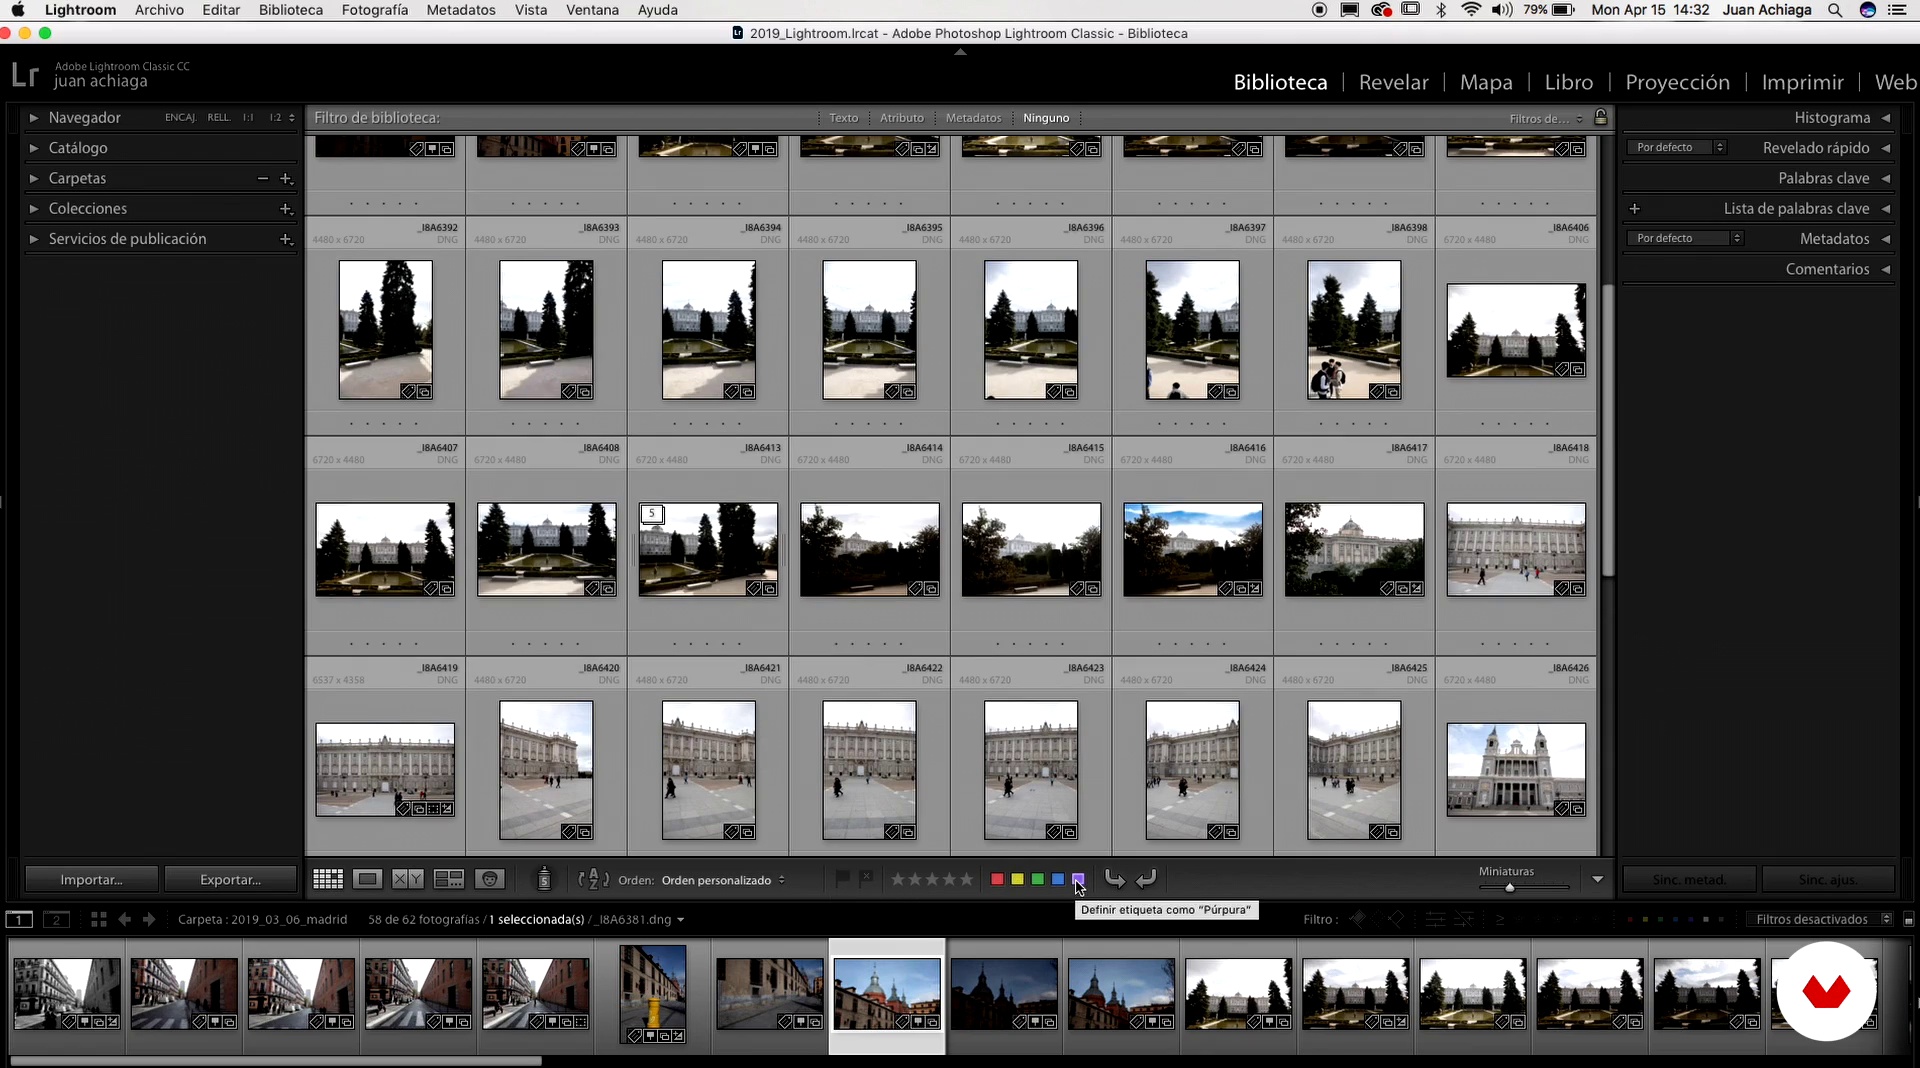The width and height of the screenshot is (1920, 1068).
Task: Open the survey view mode
Action: (x=448, y=879)
